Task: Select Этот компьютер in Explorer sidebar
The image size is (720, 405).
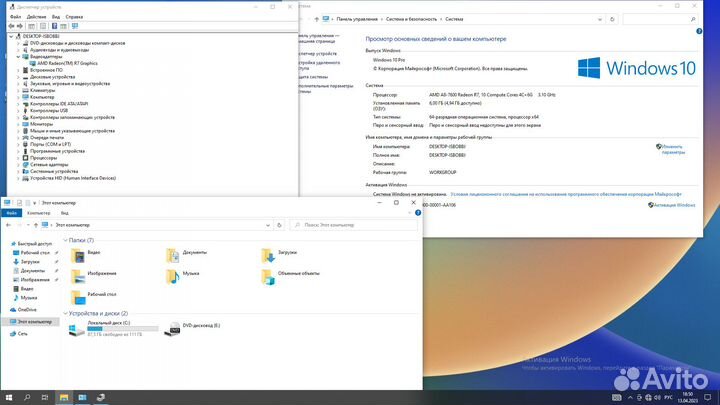Action: tap(31, 322)
